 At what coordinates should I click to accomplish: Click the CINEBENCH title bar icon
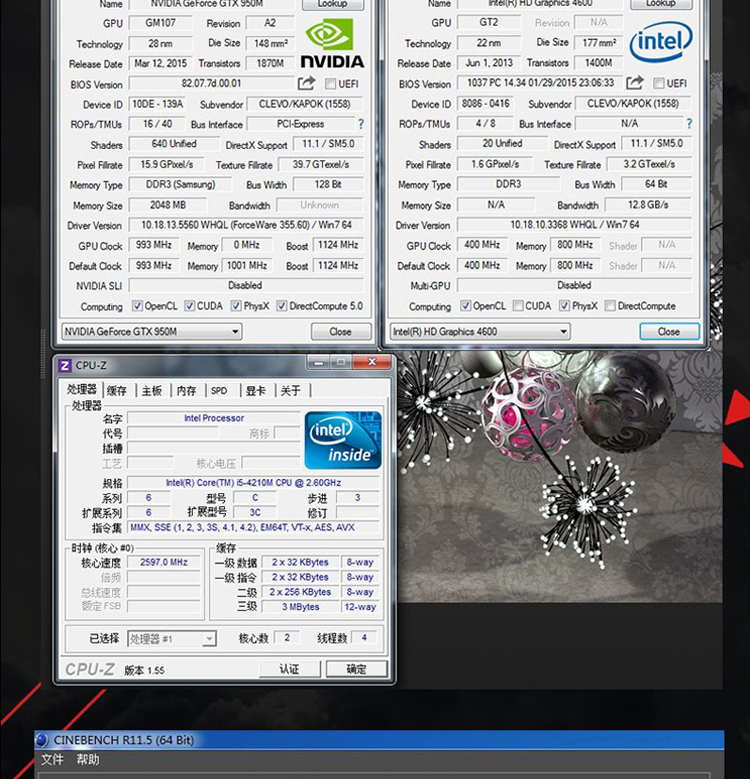click(42, 740)
